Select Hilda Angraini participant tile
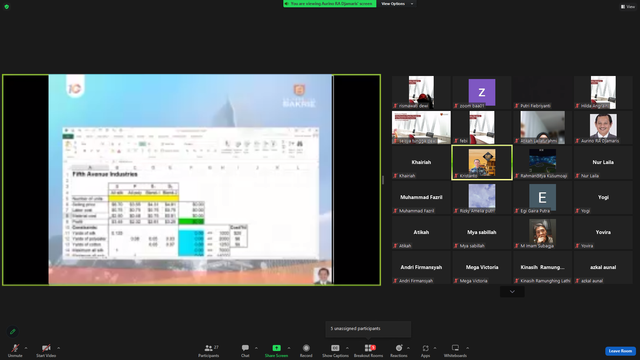Image resolution: width=640 pixels, height=360 pixels. [603, 93]
